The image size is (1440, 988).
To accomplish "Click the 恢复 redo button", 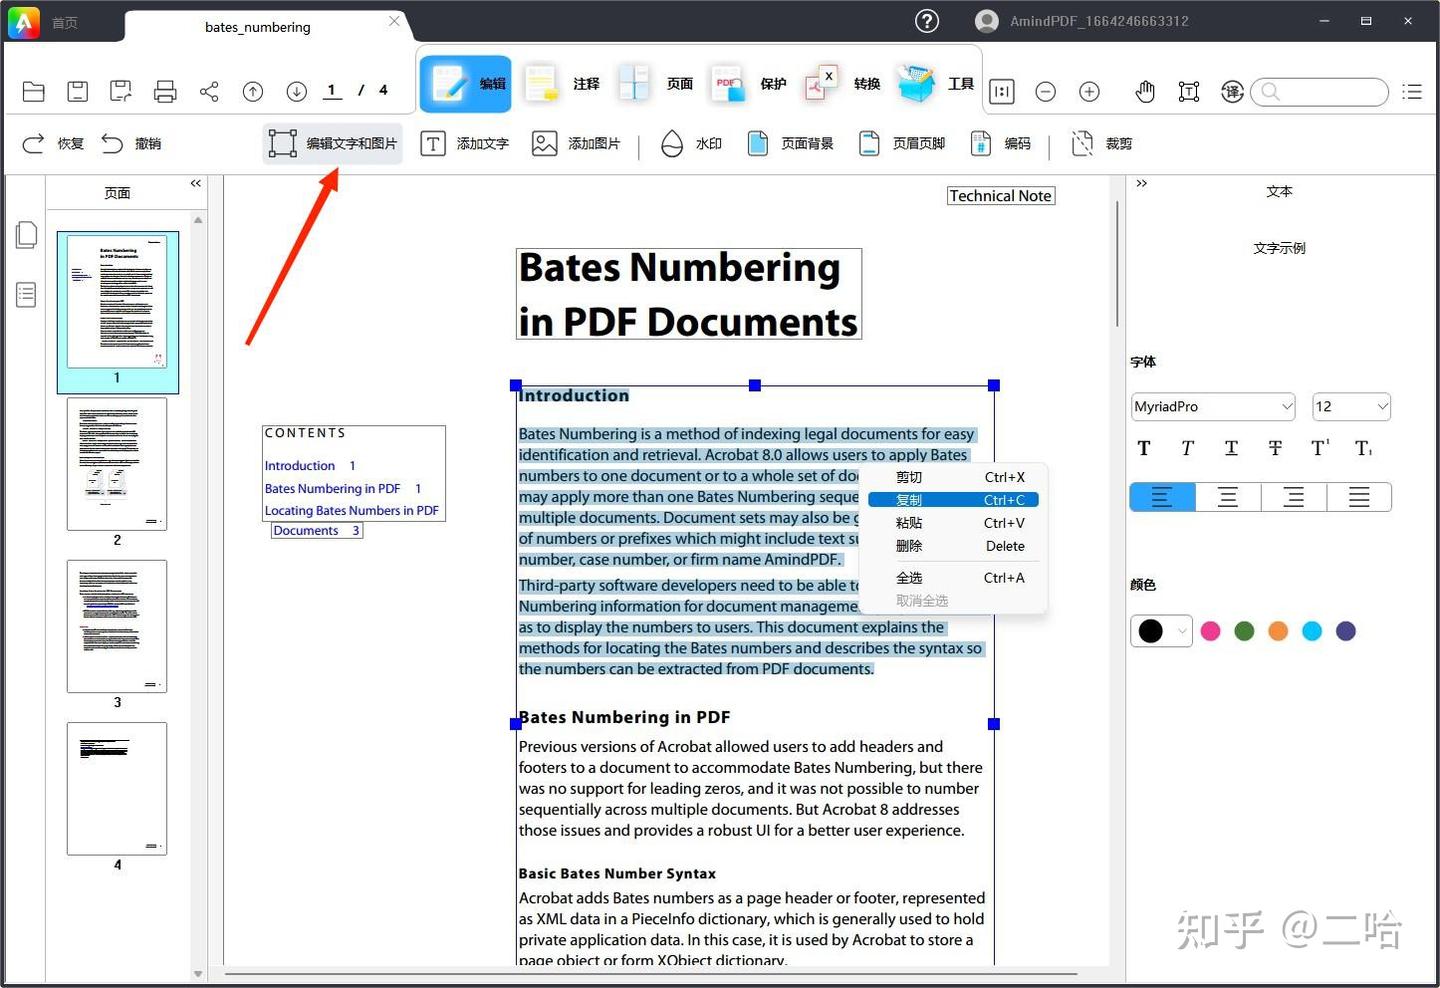I will tap(53, 144).
